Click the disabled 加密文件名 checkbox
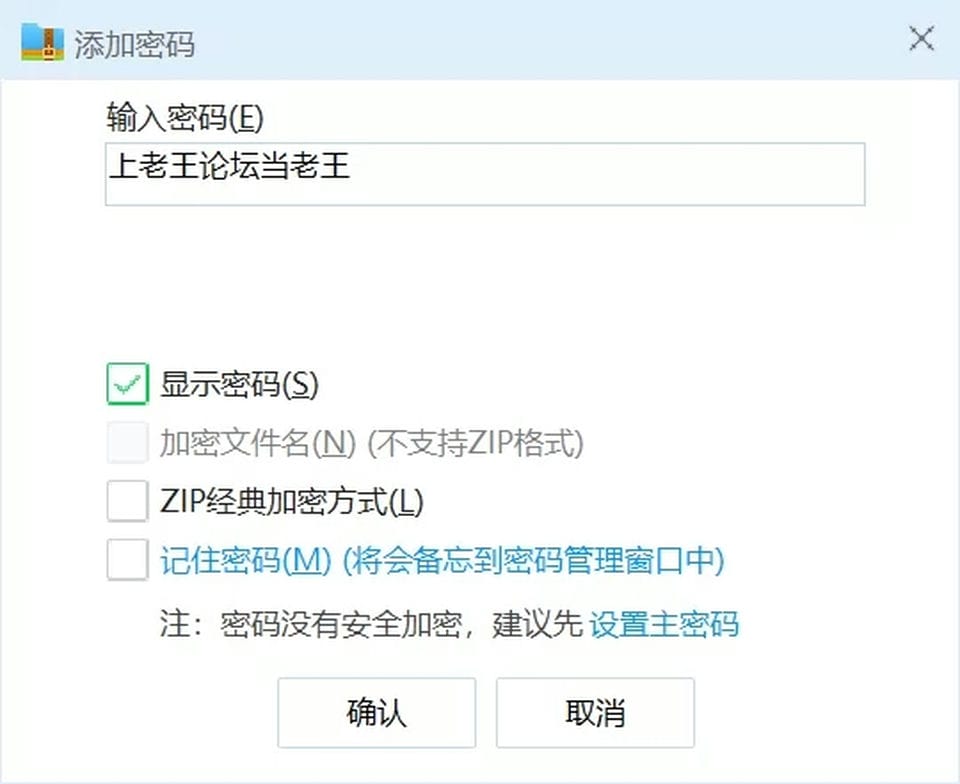The height and width of the screenshot is (784, 960). tap(127, 442)
